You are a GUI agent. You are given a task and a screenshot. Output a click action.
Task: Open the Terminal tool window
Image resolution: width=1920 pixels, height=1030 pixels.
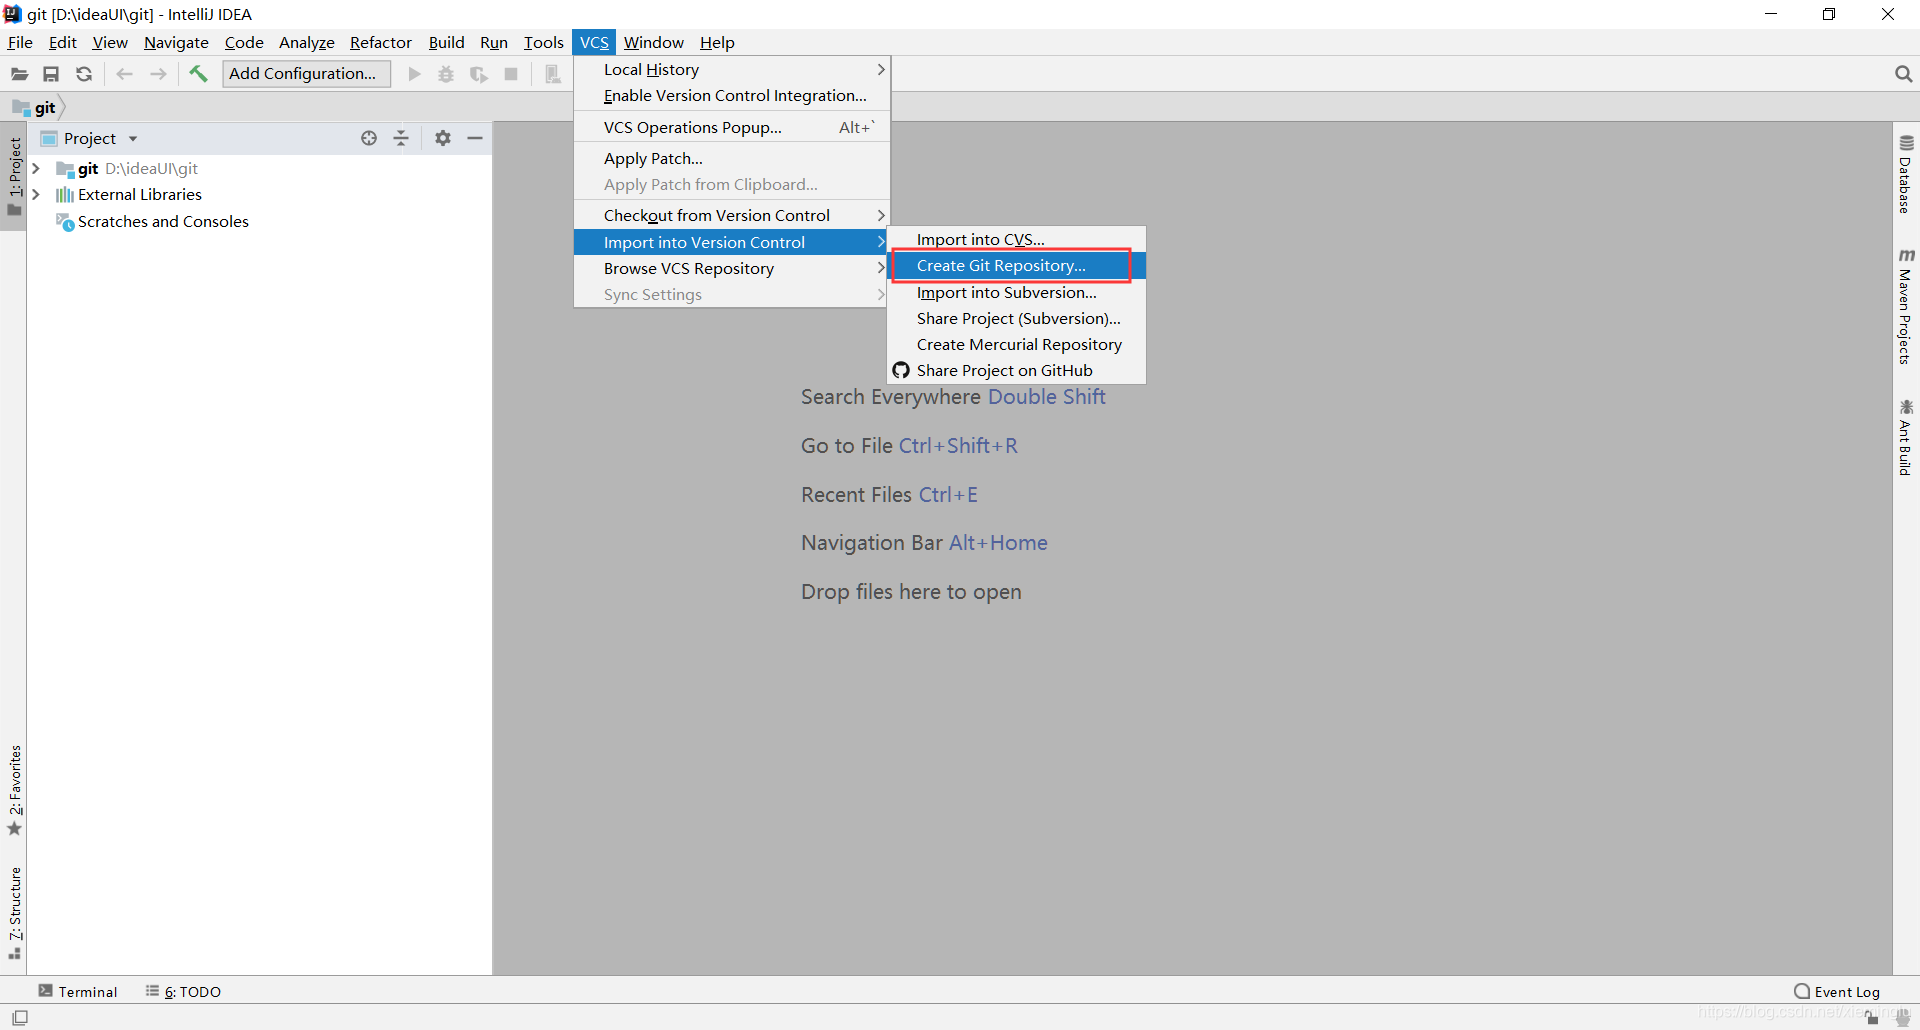[x=78, y=991]
